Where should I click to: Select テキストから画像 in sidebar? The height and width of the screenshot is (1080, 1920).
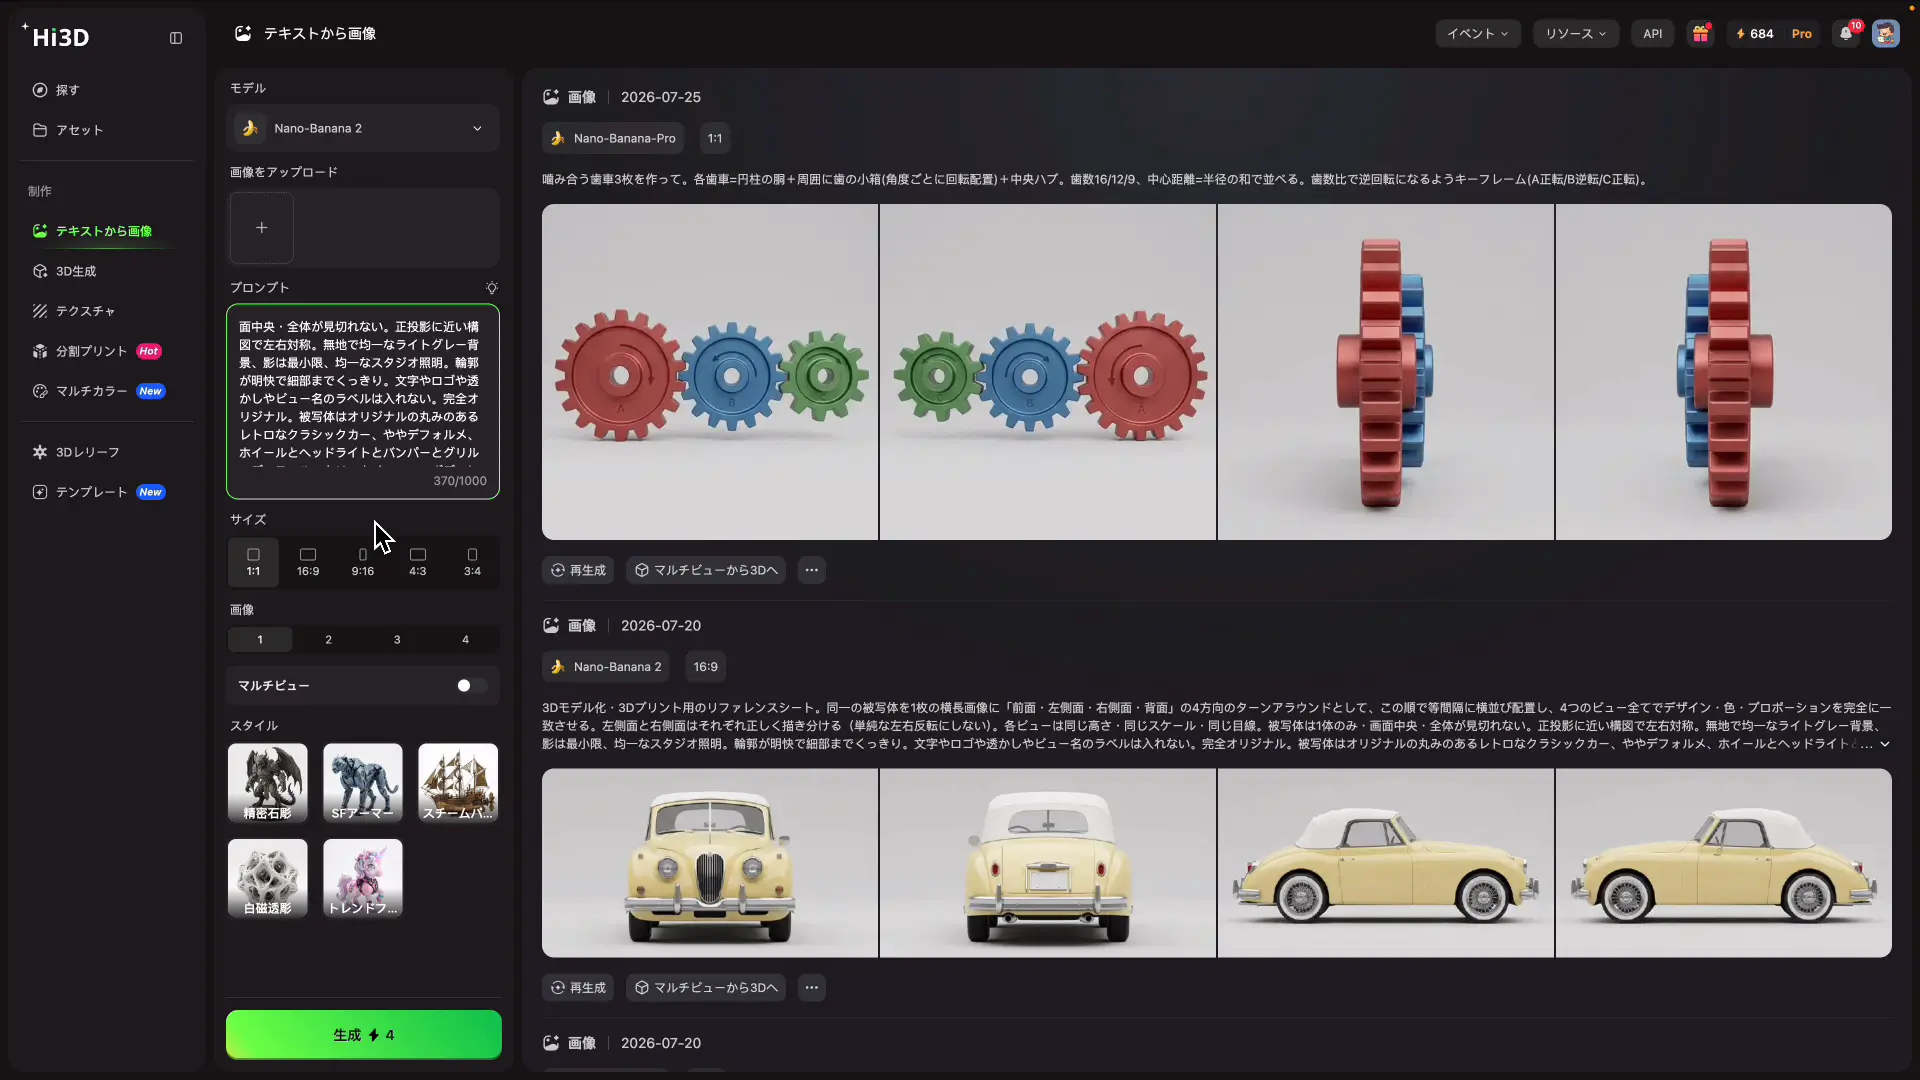(x=106, y=231)
